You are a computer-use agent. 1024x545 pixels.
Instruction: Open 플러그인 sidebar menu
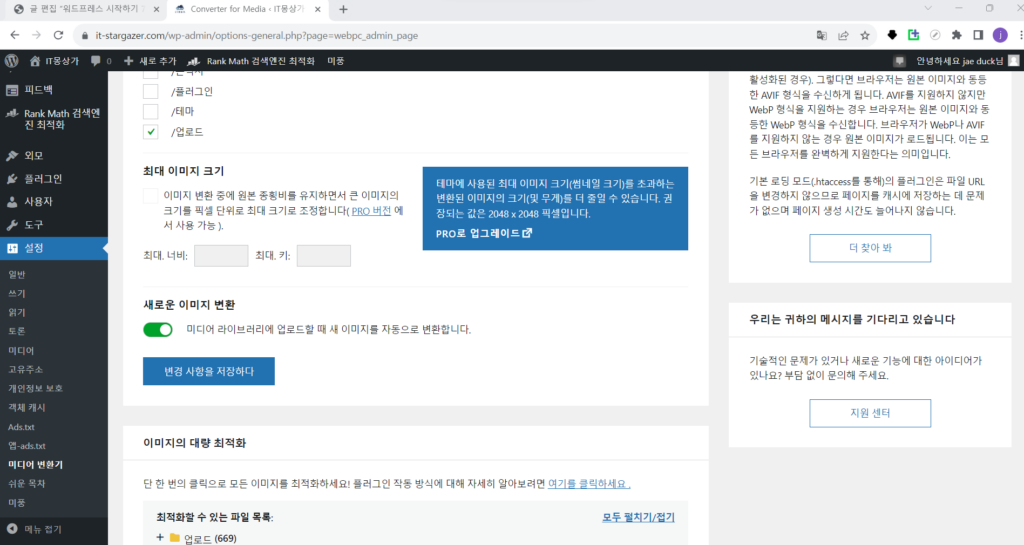(x=54, y=178)
